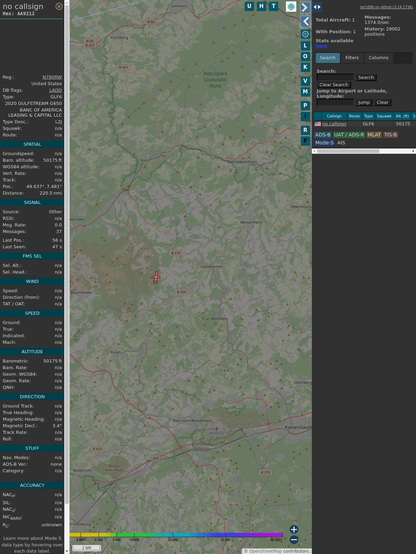Sort table by Squawk column header
This screenshot has height=554, width=416.
(384, 116)
